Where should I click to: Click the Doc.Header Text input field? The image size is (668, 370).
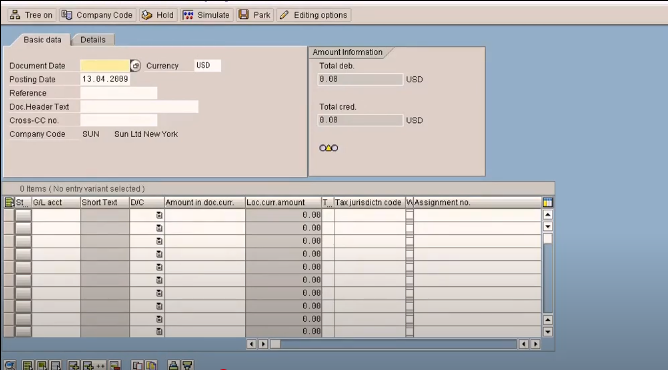(x=139, y=106)
